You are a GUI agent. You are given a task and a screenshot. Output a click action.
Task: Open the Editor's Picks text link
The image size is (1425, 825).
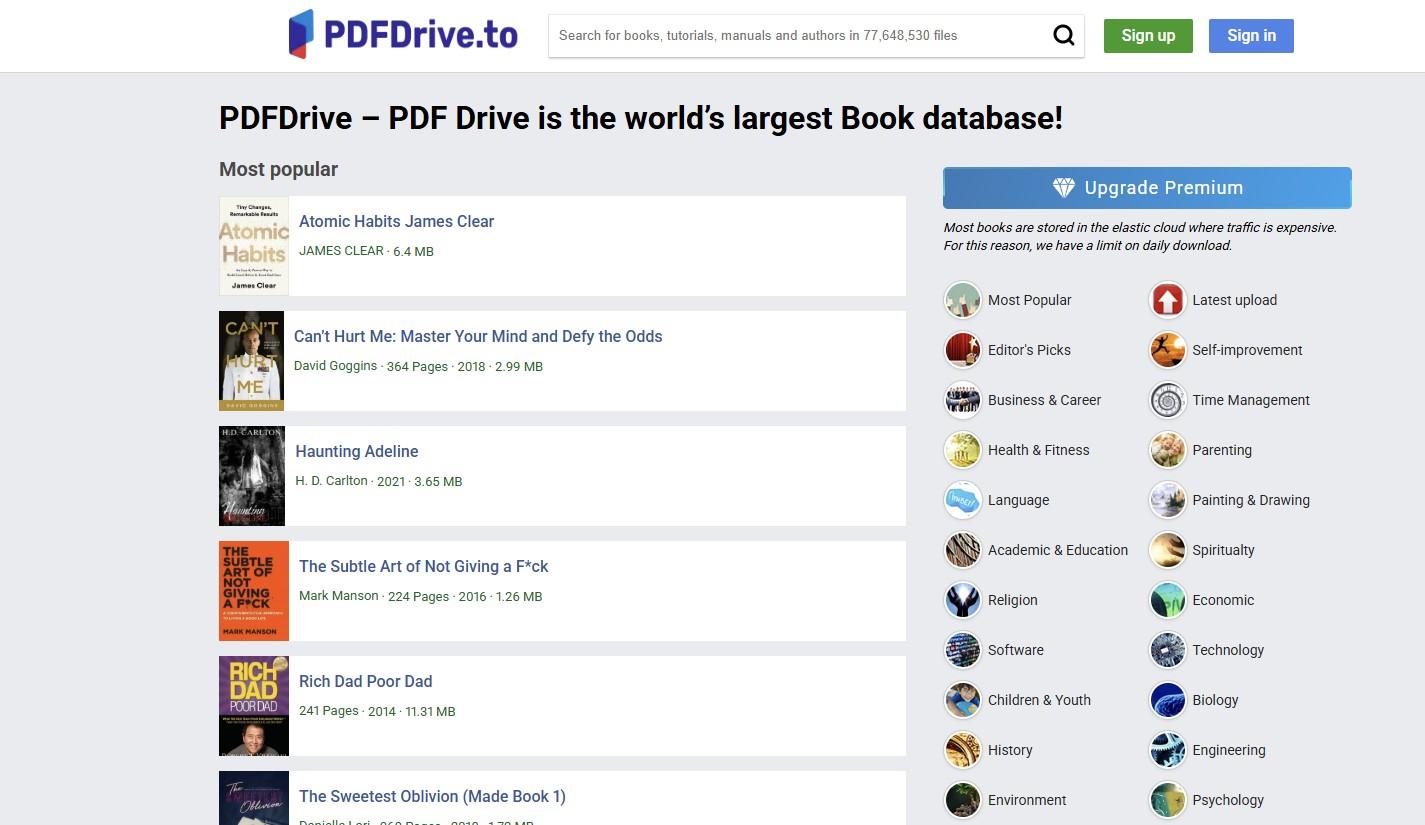tap(1029, 350)
